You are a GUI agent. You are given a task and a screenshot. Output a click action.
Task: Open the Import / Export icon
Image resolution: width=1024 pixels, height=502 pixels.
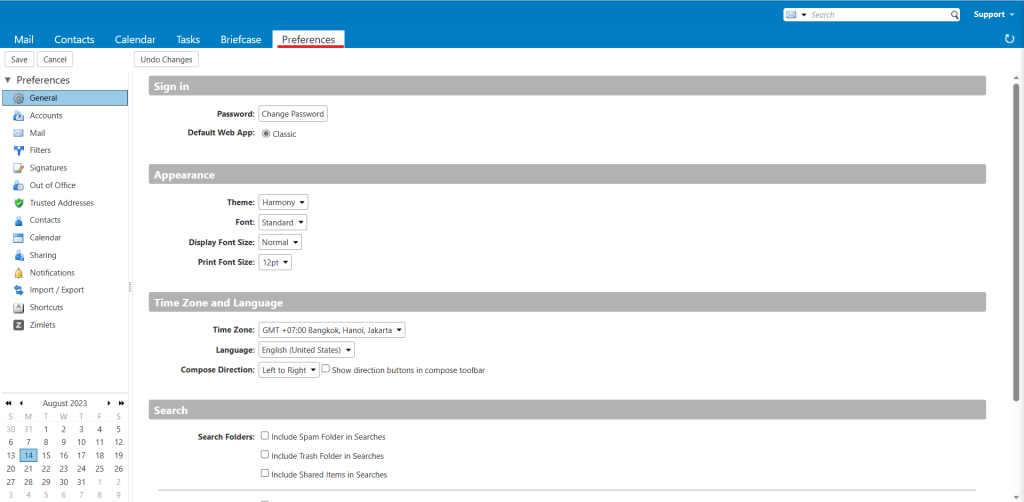18,290
